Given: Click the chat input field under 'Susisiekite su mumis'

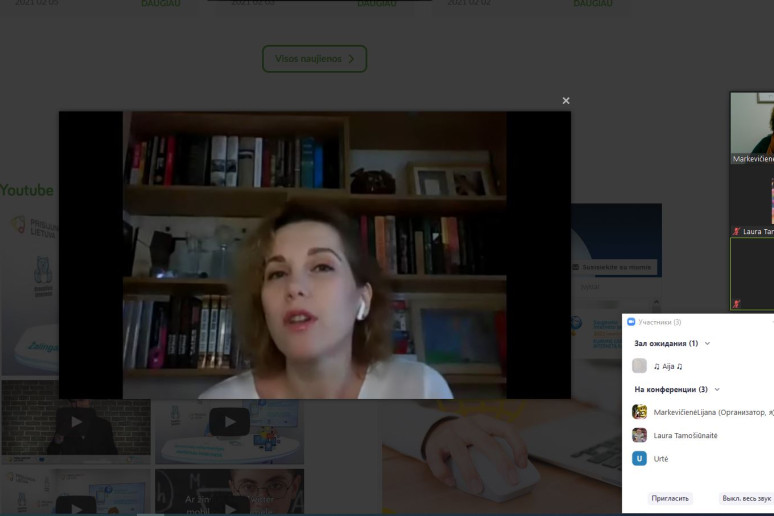Looking at the screenshot, I should 615,287.
